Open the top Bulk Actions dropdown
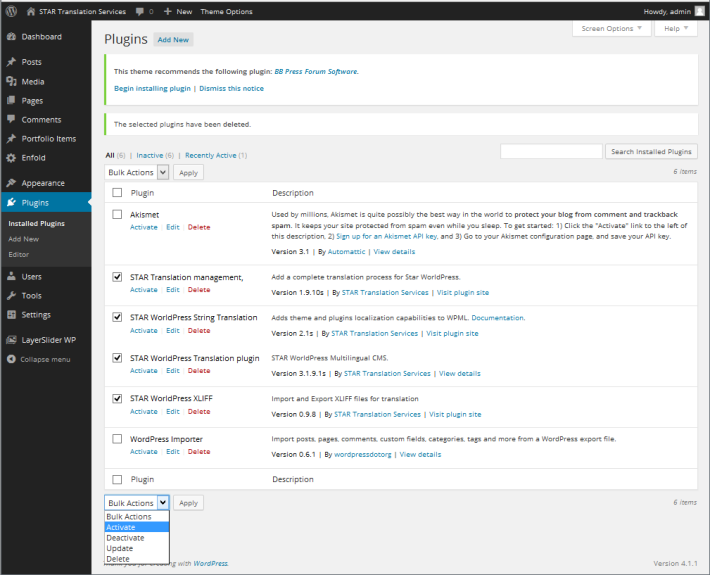Image resolution: width=710 pixels, height=575 pixels. [x=137, y=172]
